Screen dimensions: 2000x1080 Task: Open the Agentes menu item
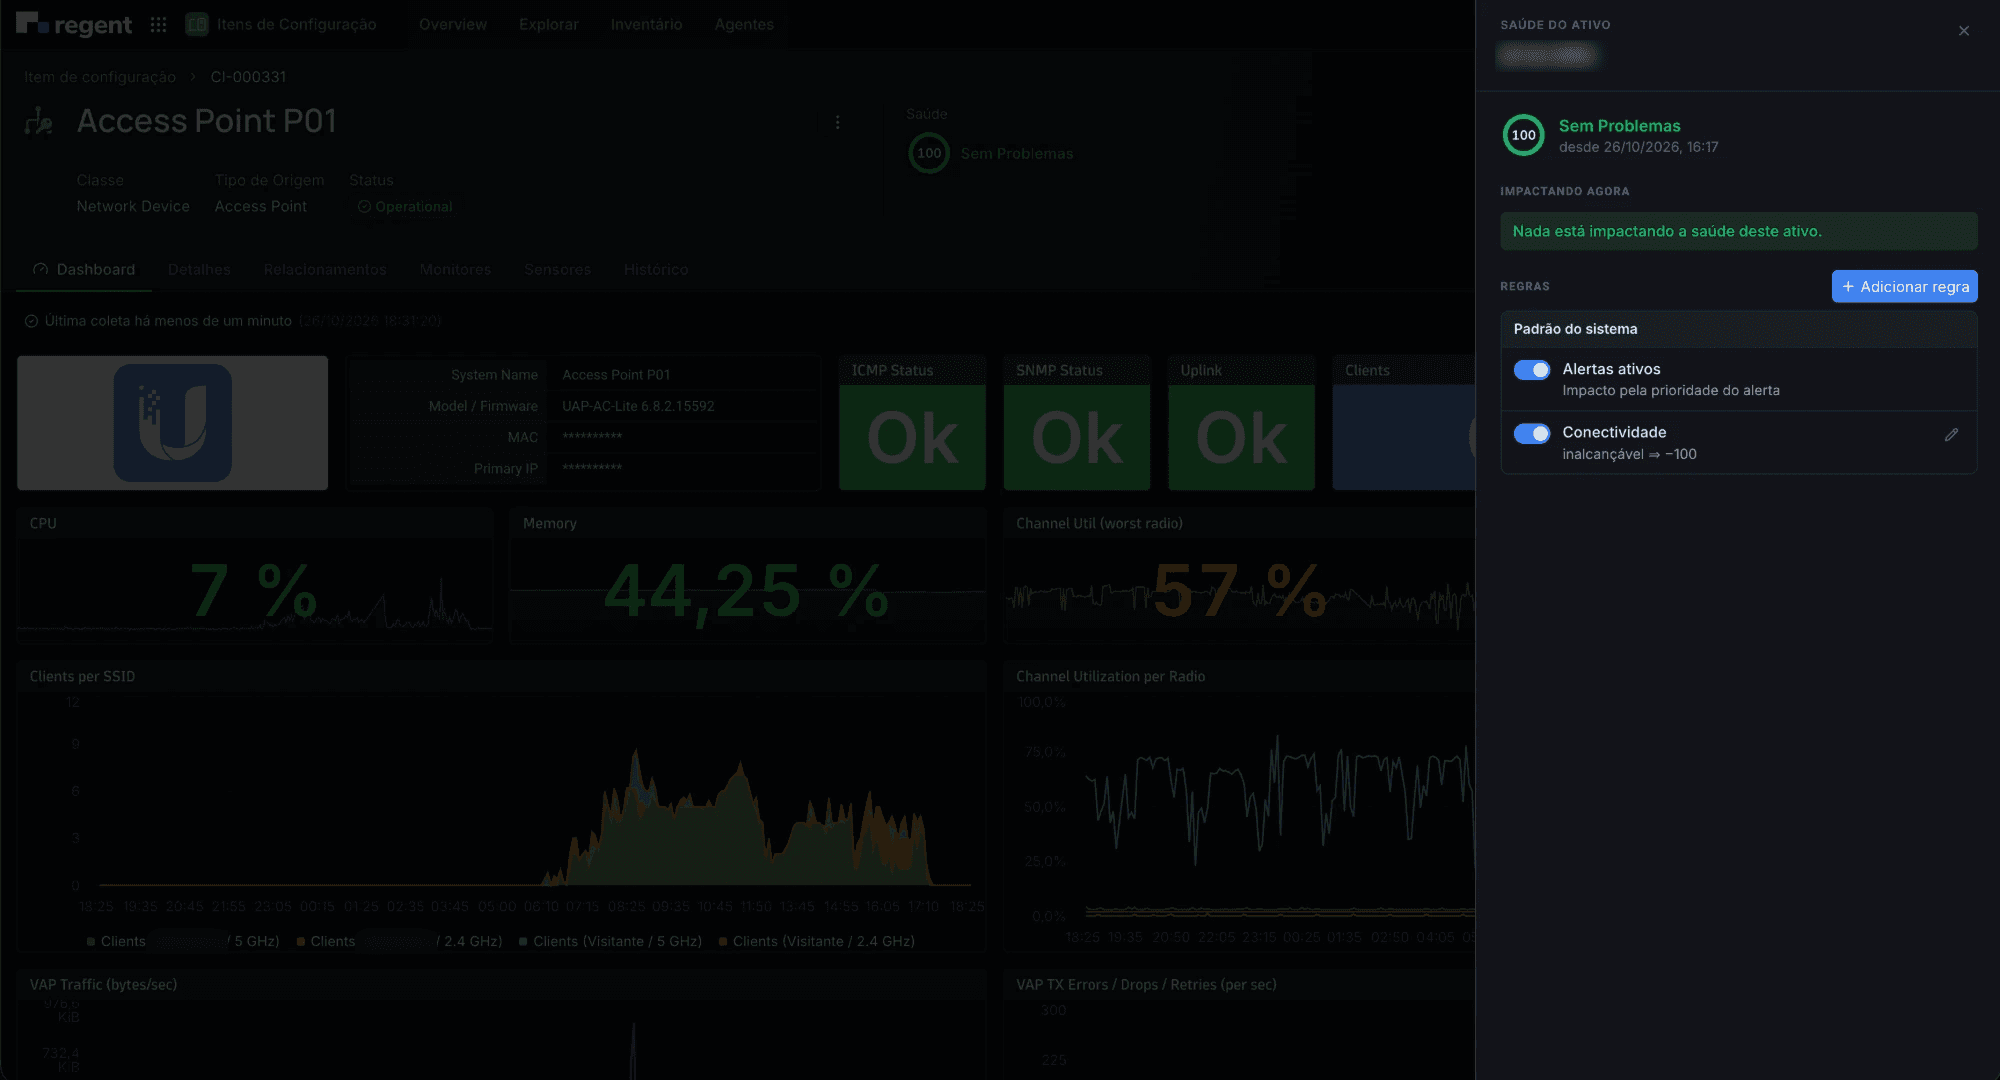click(x=744, y=24)
